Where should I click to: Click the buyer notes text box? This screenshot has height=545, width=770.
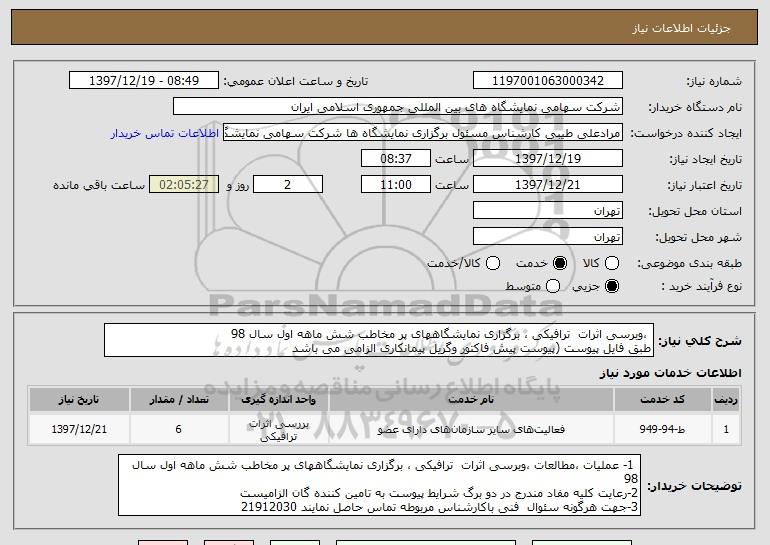click(380, 485)
